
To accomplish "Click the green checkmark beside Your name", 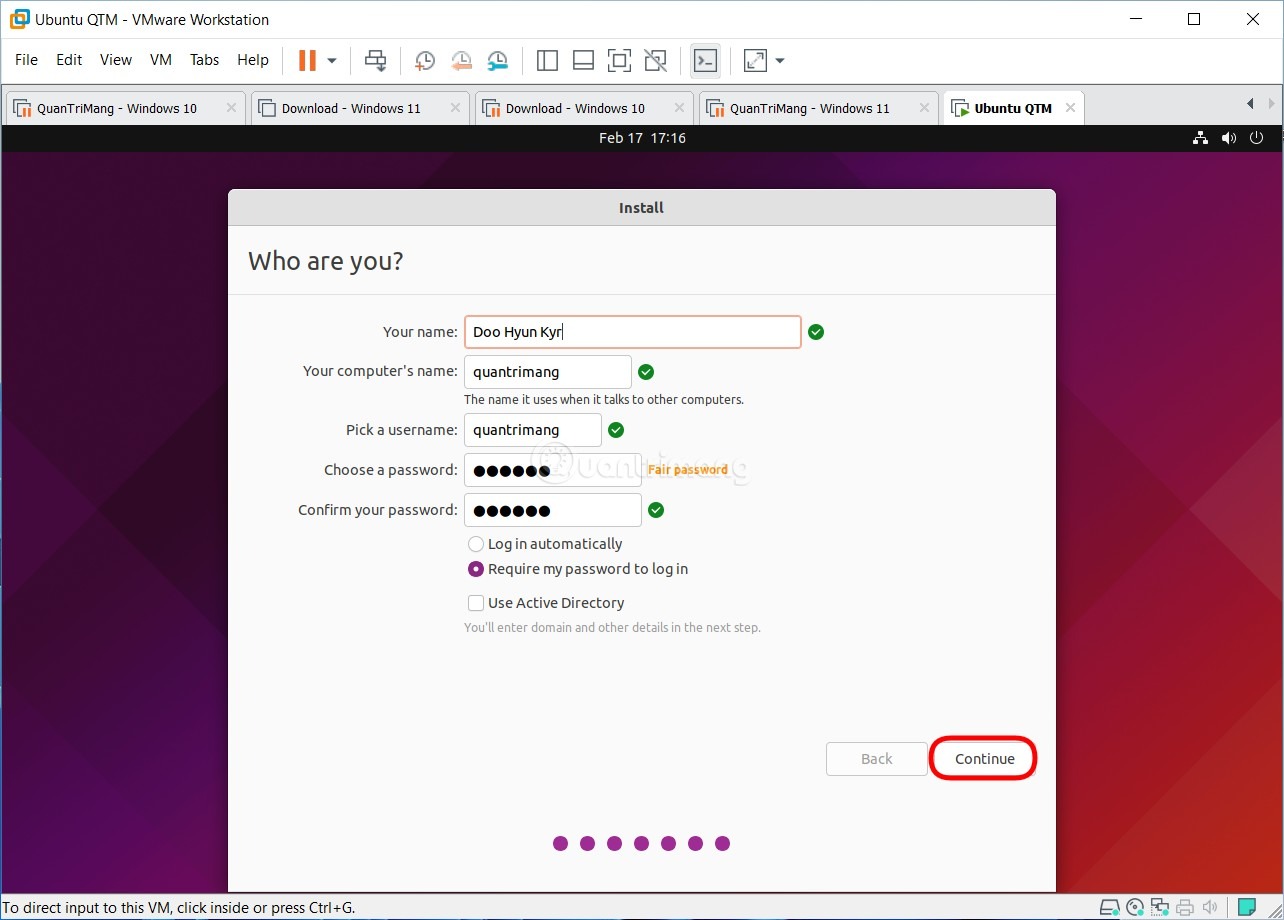I will pyautogui.click(x=816, y=332).
